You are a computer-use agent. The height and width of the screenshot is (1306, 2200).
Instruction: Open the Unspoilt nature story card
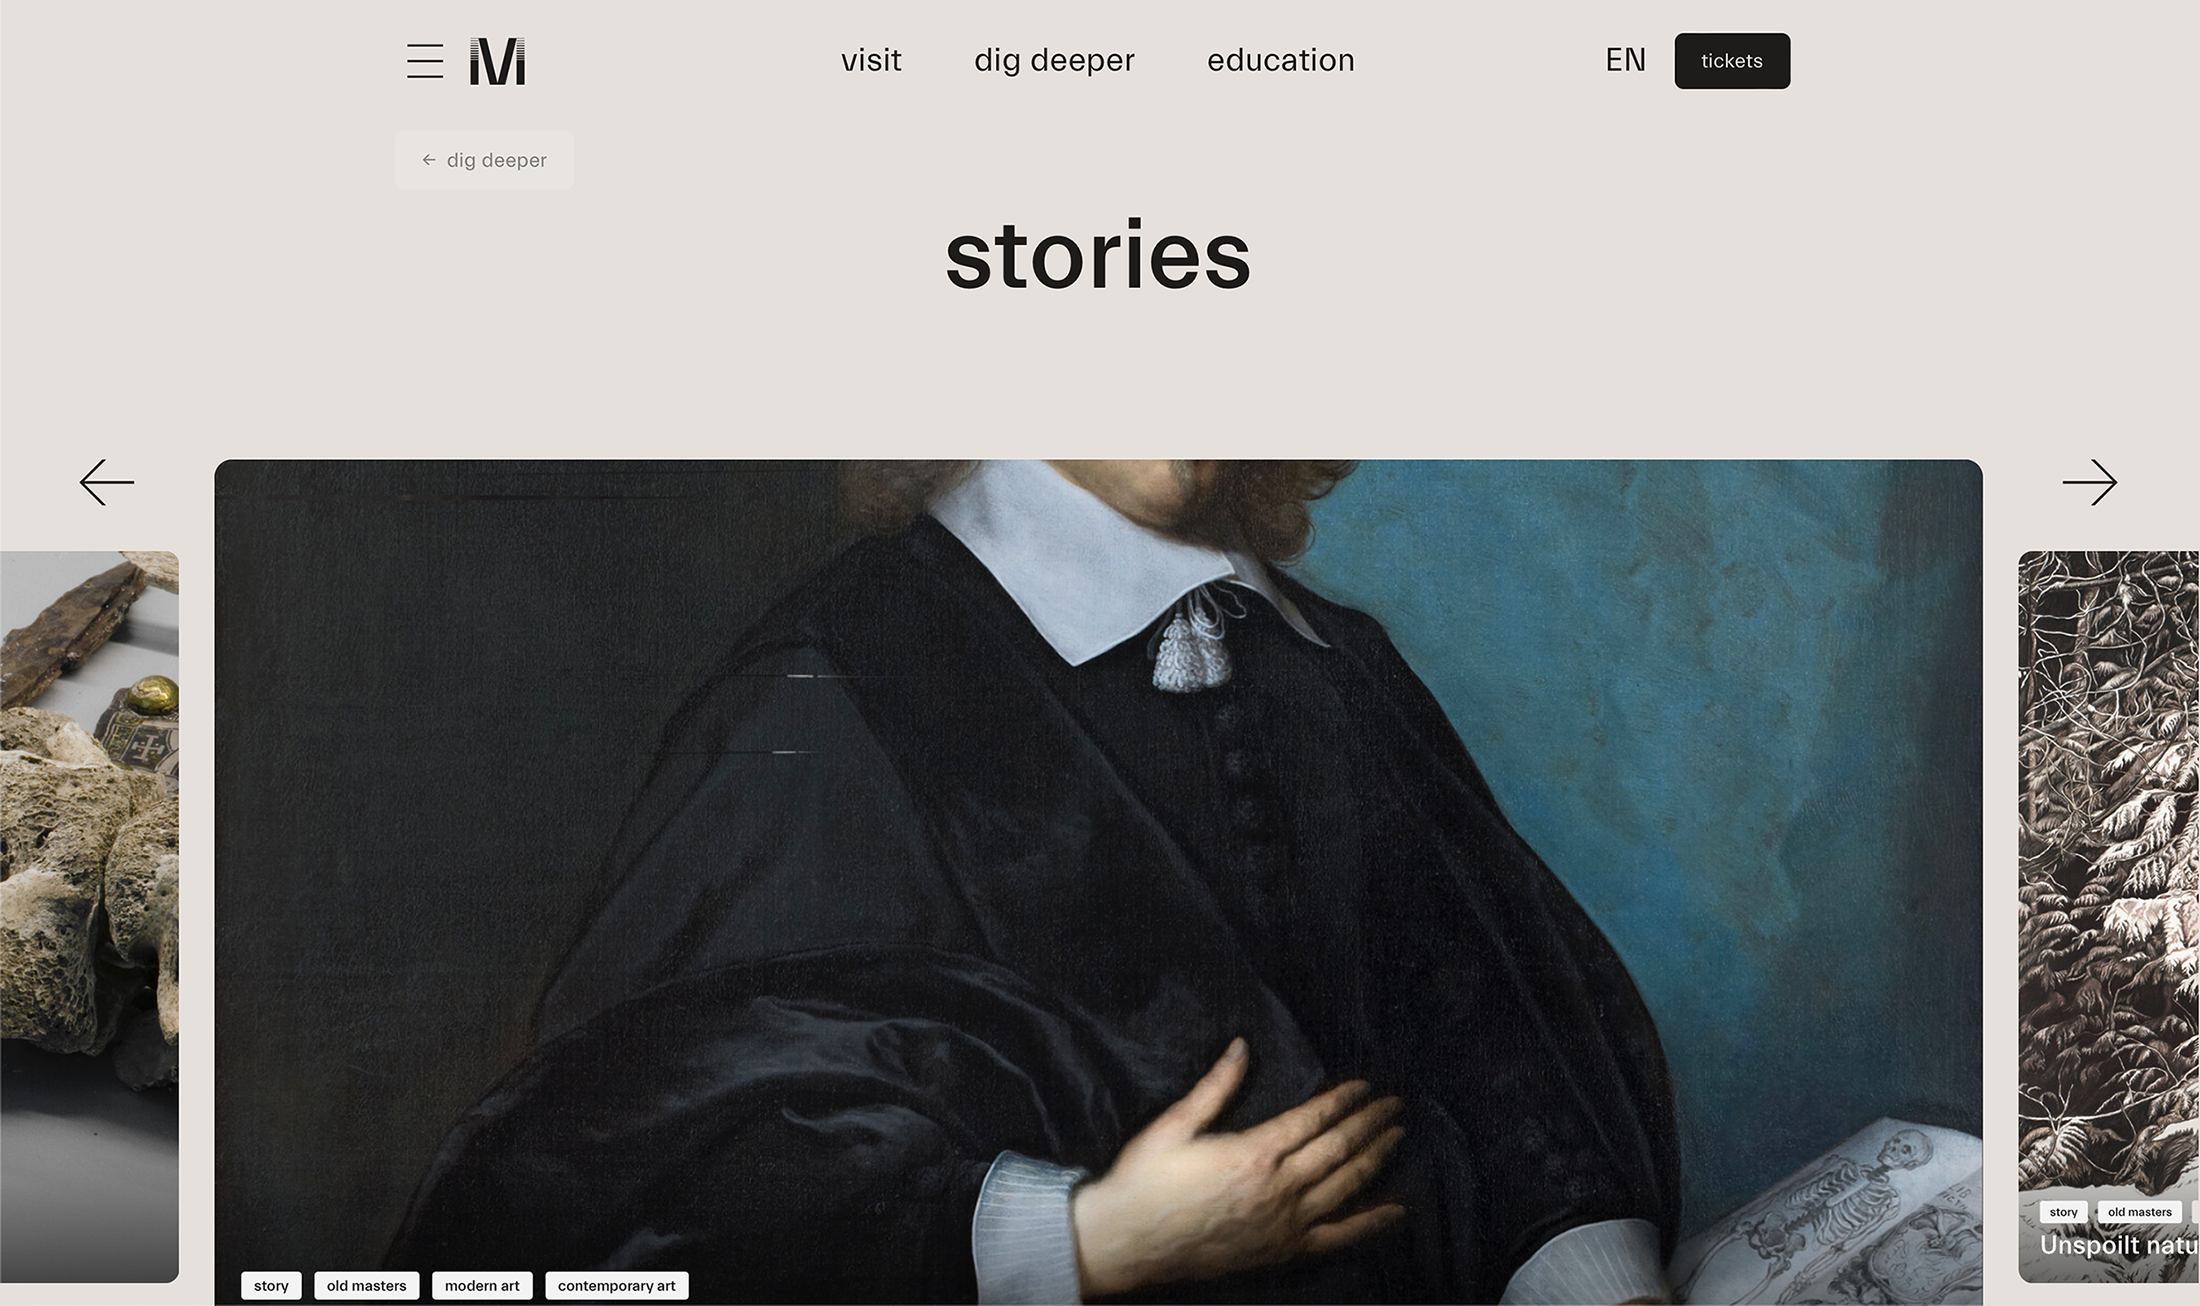pyautogui.click(x=2109, y=917)
